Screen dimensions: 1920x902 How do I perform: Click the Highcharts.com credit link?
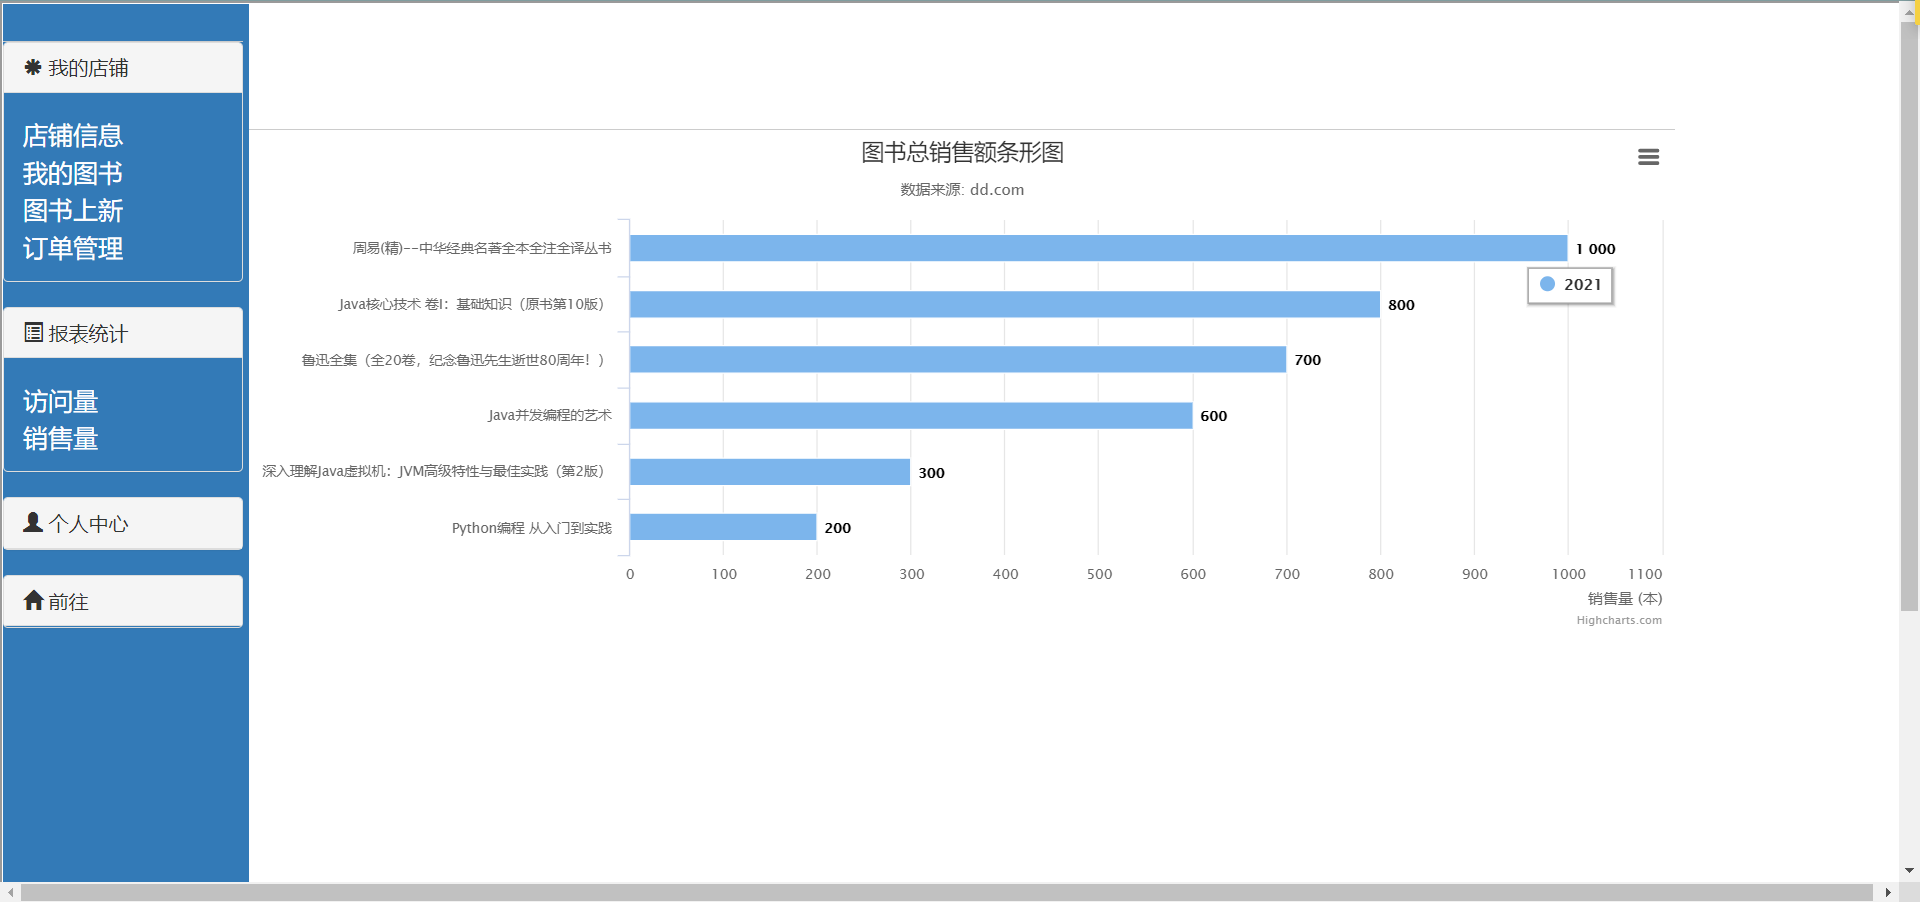coord(1619,620)
